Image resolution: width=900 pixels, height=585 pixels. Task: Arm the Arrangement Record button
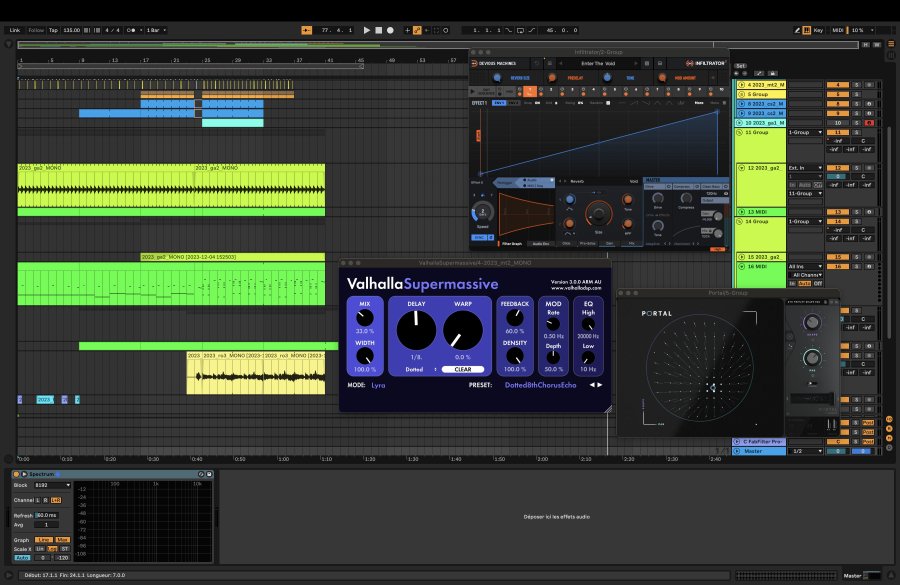tap(390, 30)
